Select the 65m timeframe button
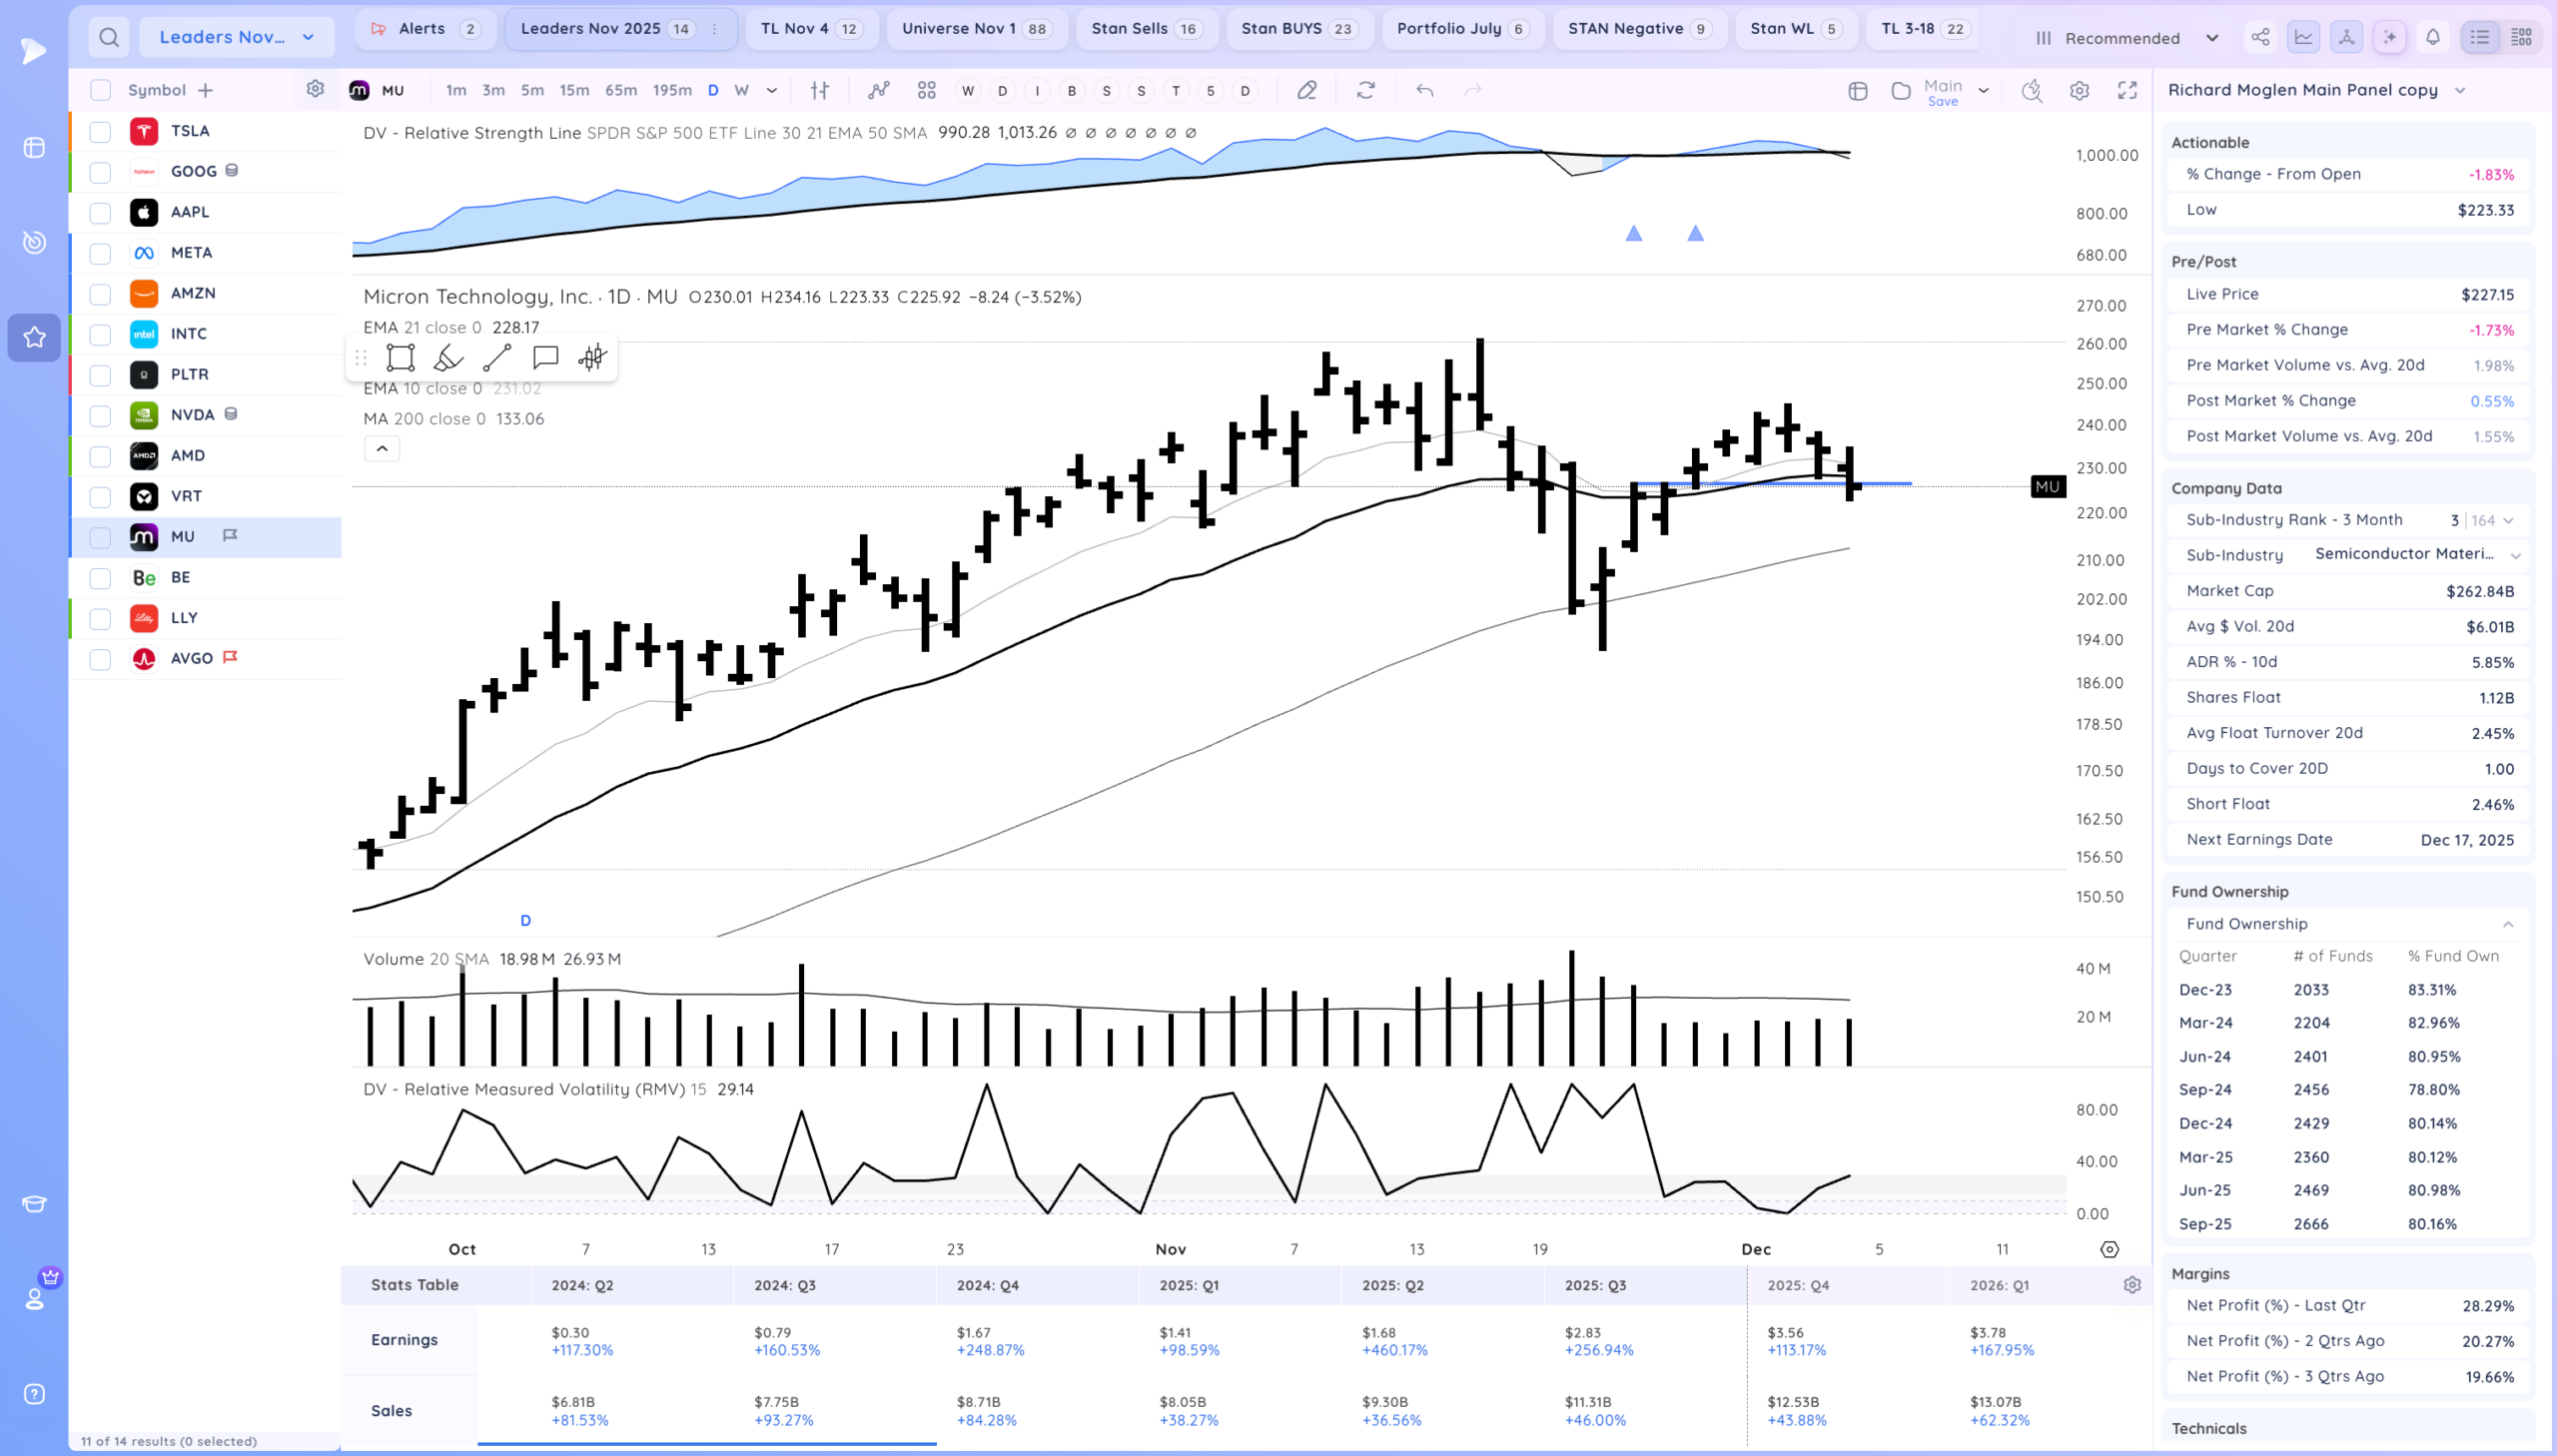The width and height of the screenshot is (2557, 1456). (620, 91)
